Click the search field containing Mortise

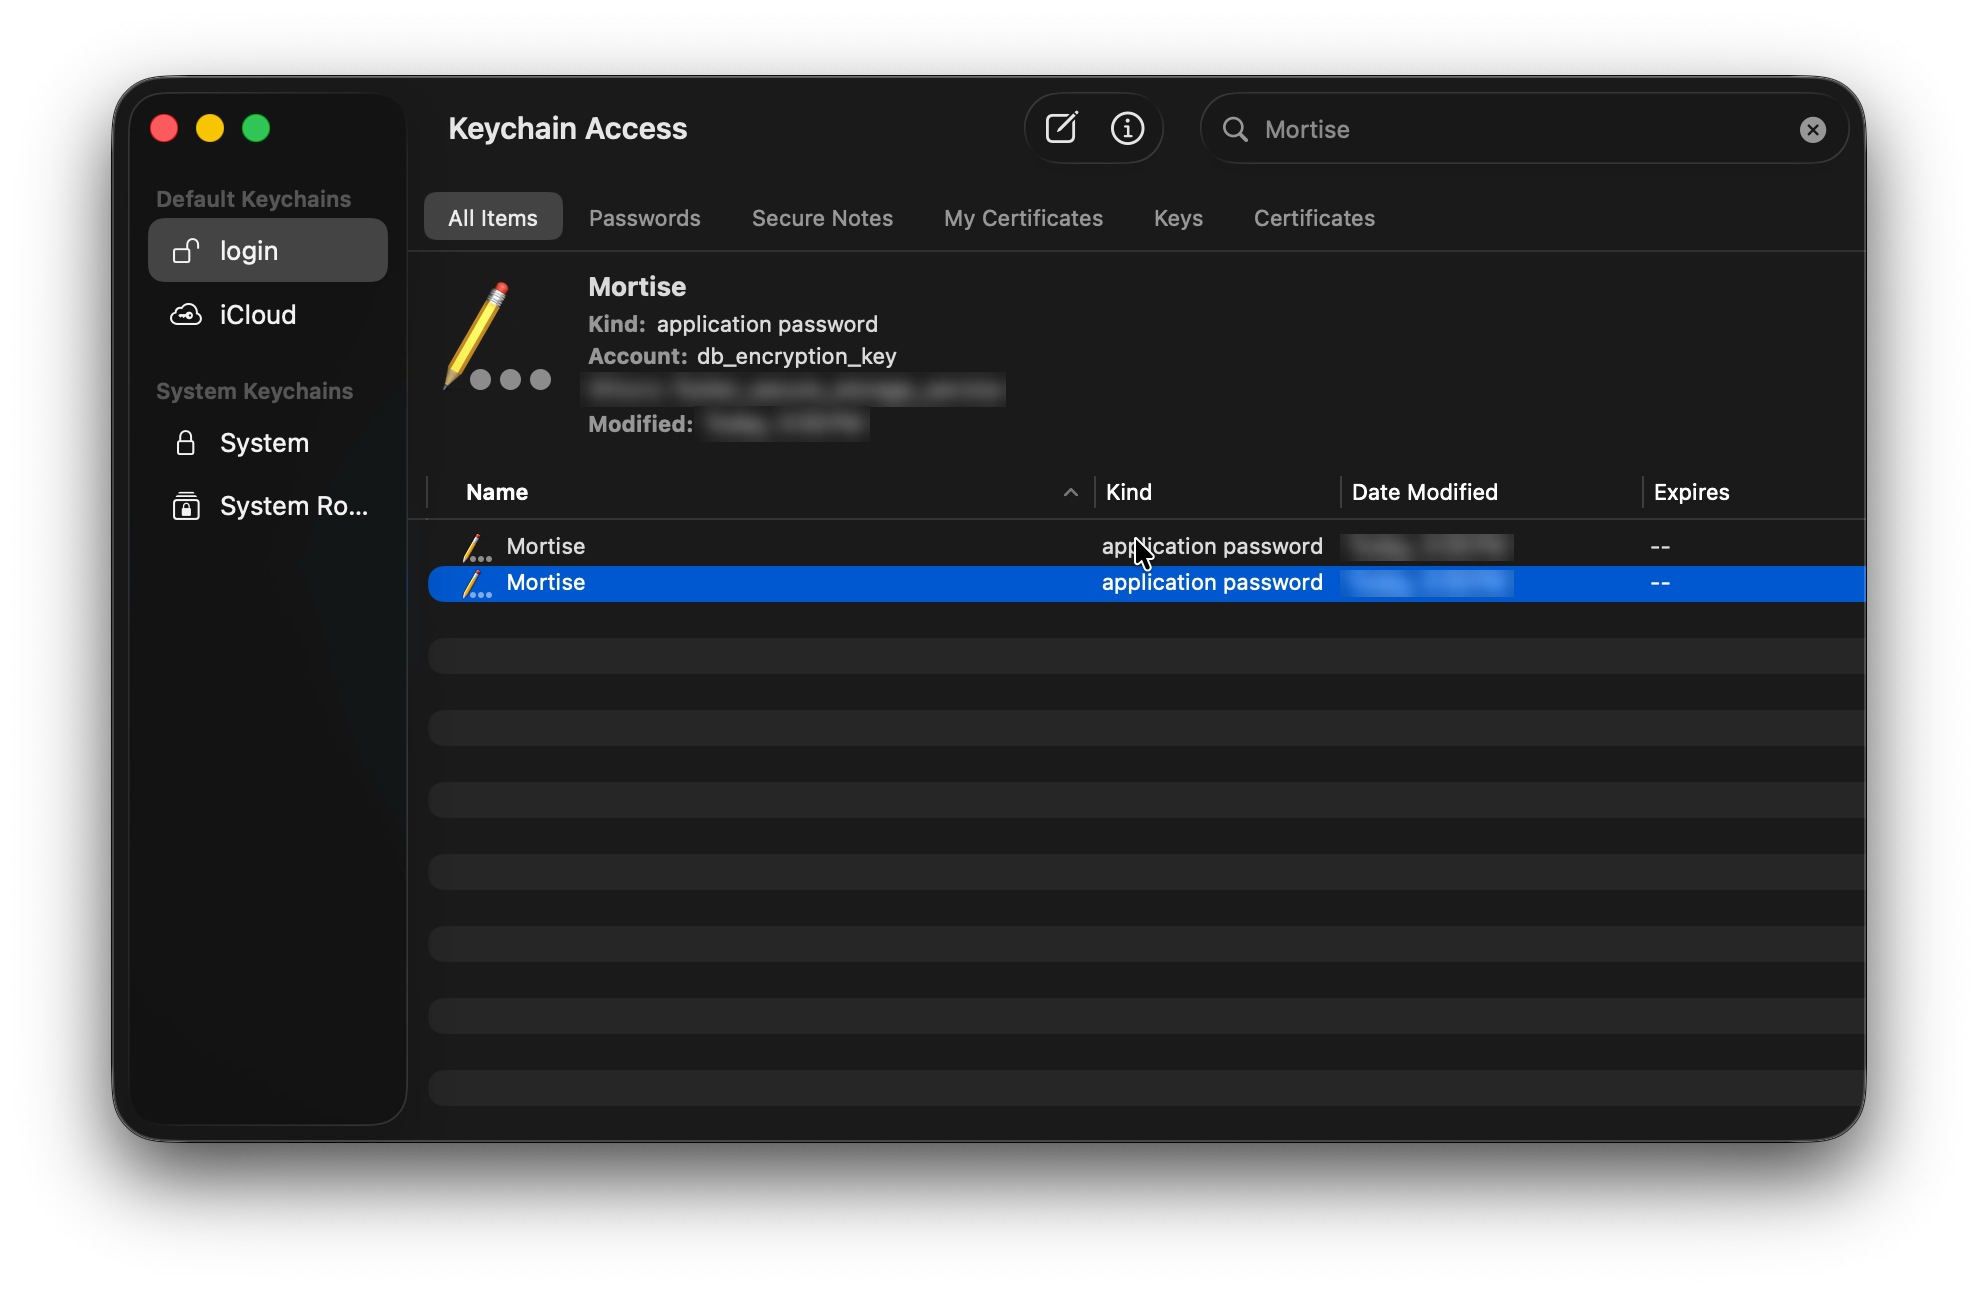[1524, 129]
